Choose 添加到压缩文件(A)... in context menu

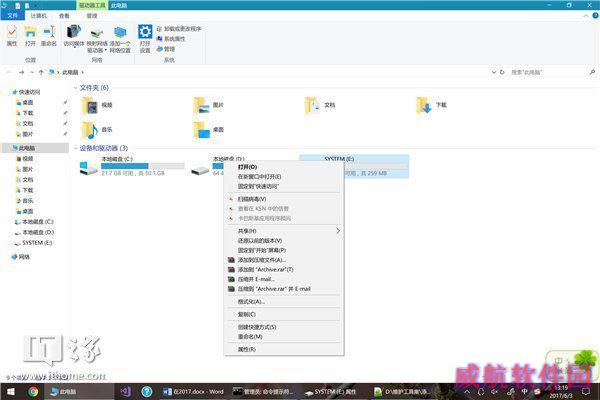[x=284, y=260]
